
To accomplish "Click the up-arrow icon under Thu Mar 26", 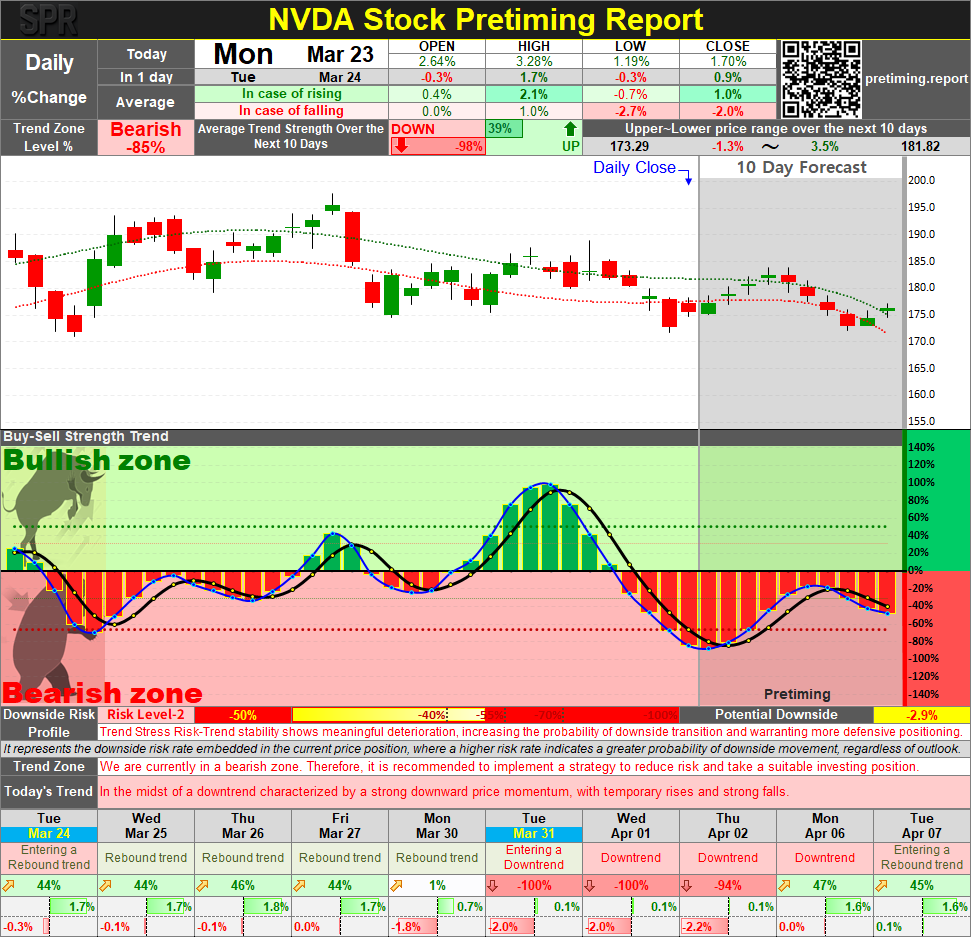I will 202,886.
